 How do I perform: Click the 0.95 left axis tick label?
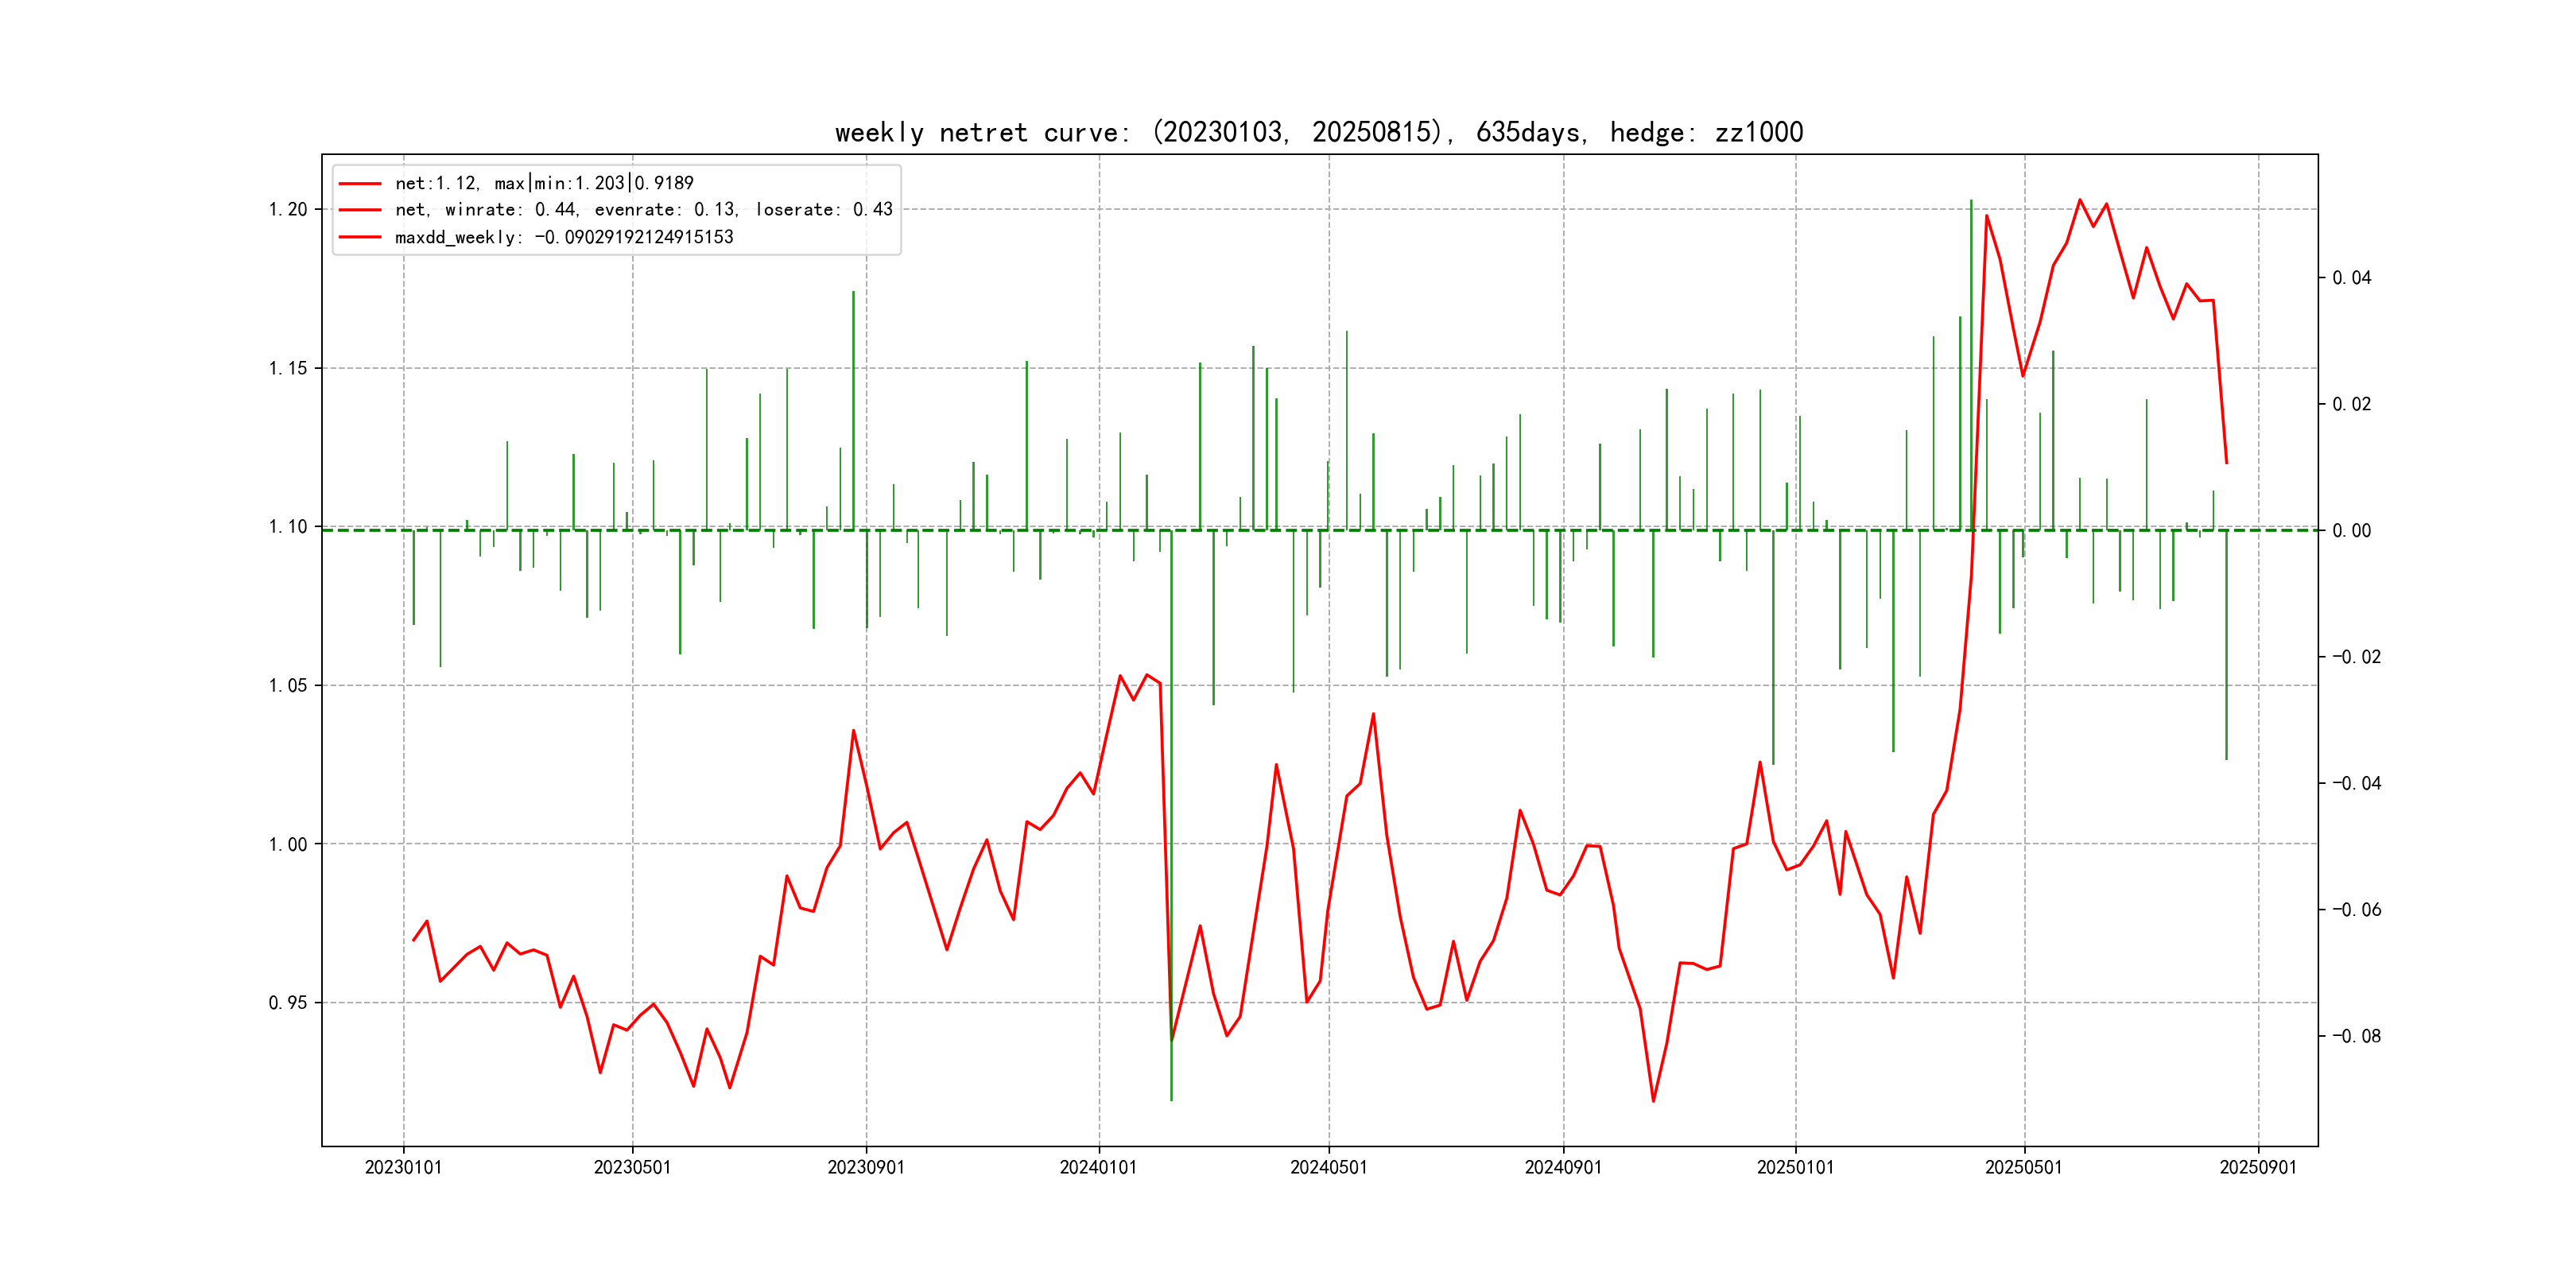coord(288,1003)
